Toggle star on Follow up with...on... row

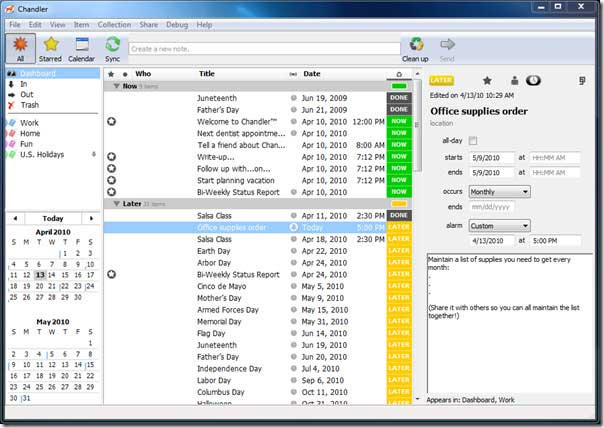[x=111, y=168]
